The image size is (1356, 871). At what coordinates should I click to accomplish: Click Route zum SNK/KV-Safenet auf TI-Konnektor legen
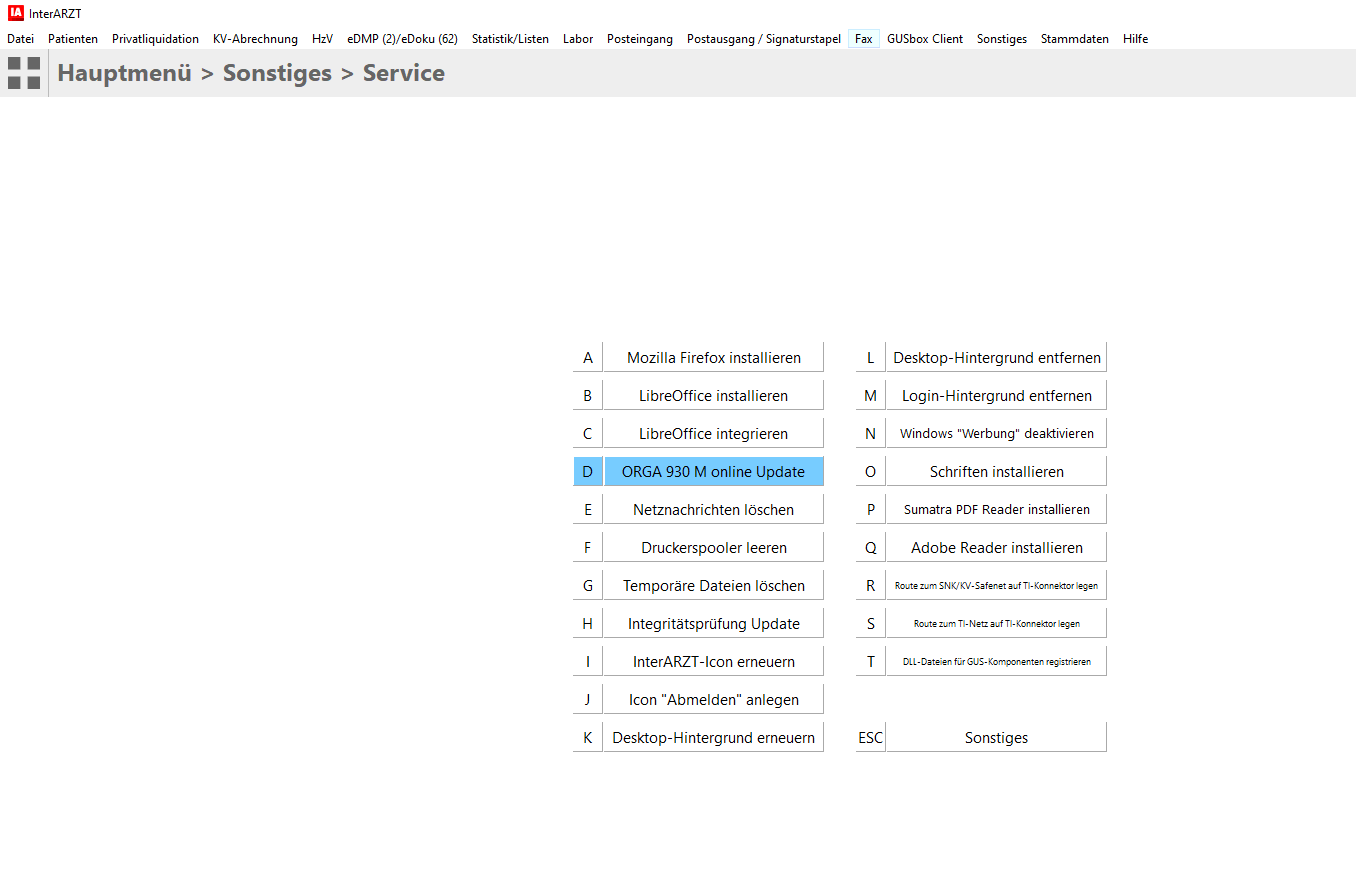997,585
